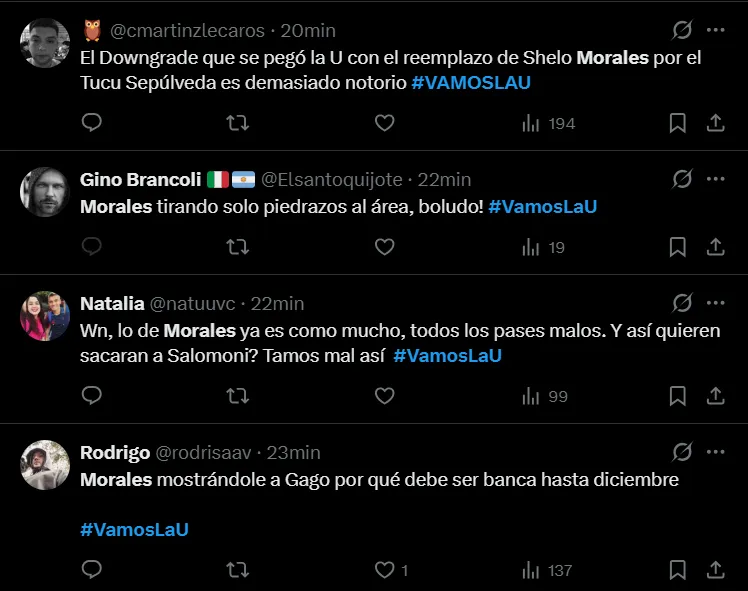Reply to cmartinzlecaros's tweet about Shelo Morales
This screenshot has height=591, width=748.
point(92,123)
